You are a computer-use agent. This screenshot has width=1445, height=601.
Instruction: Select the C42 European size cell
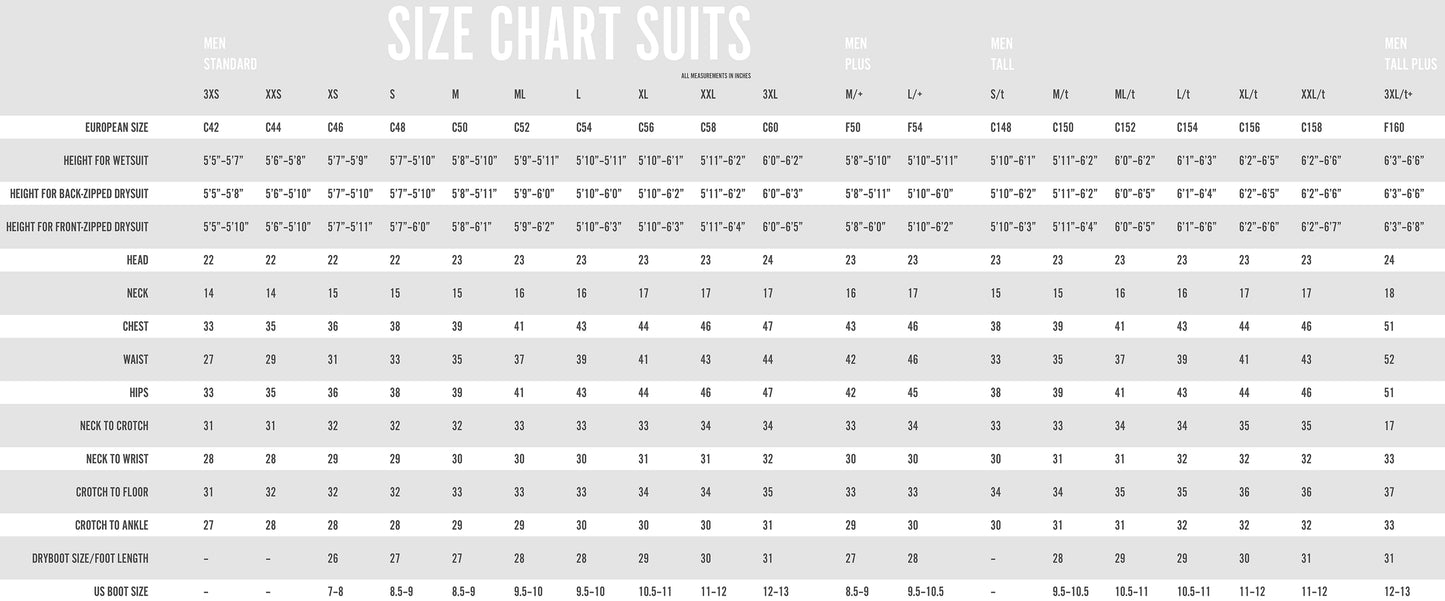coord(211,128)
